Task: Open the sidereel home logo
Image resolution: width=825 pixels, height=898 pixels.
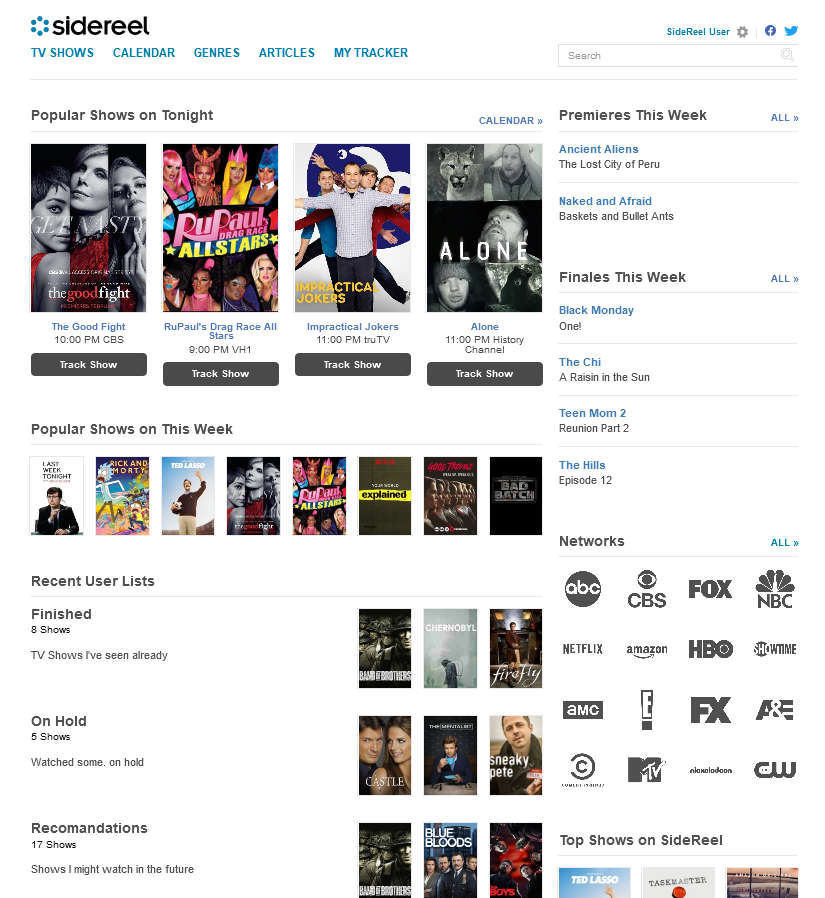Action: (x=90, y=26)
